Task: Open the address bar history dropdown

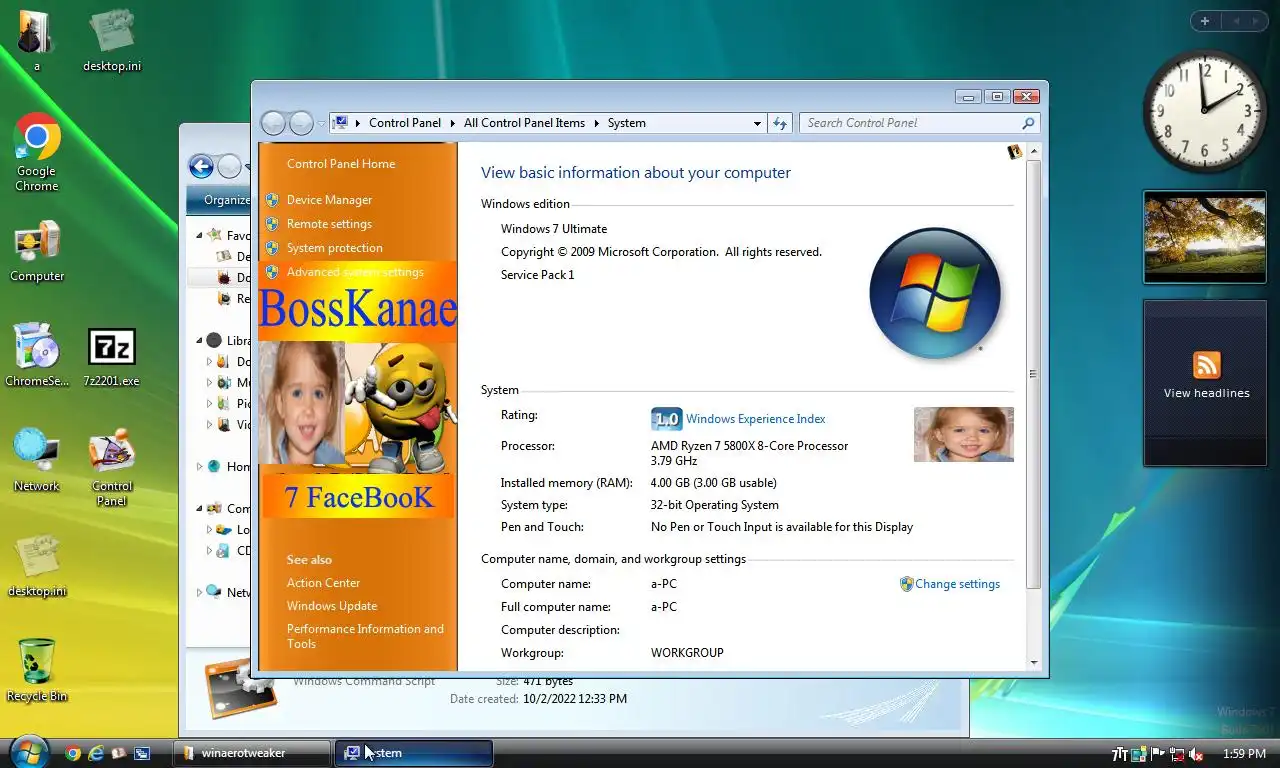Action: tap(757, 123)
